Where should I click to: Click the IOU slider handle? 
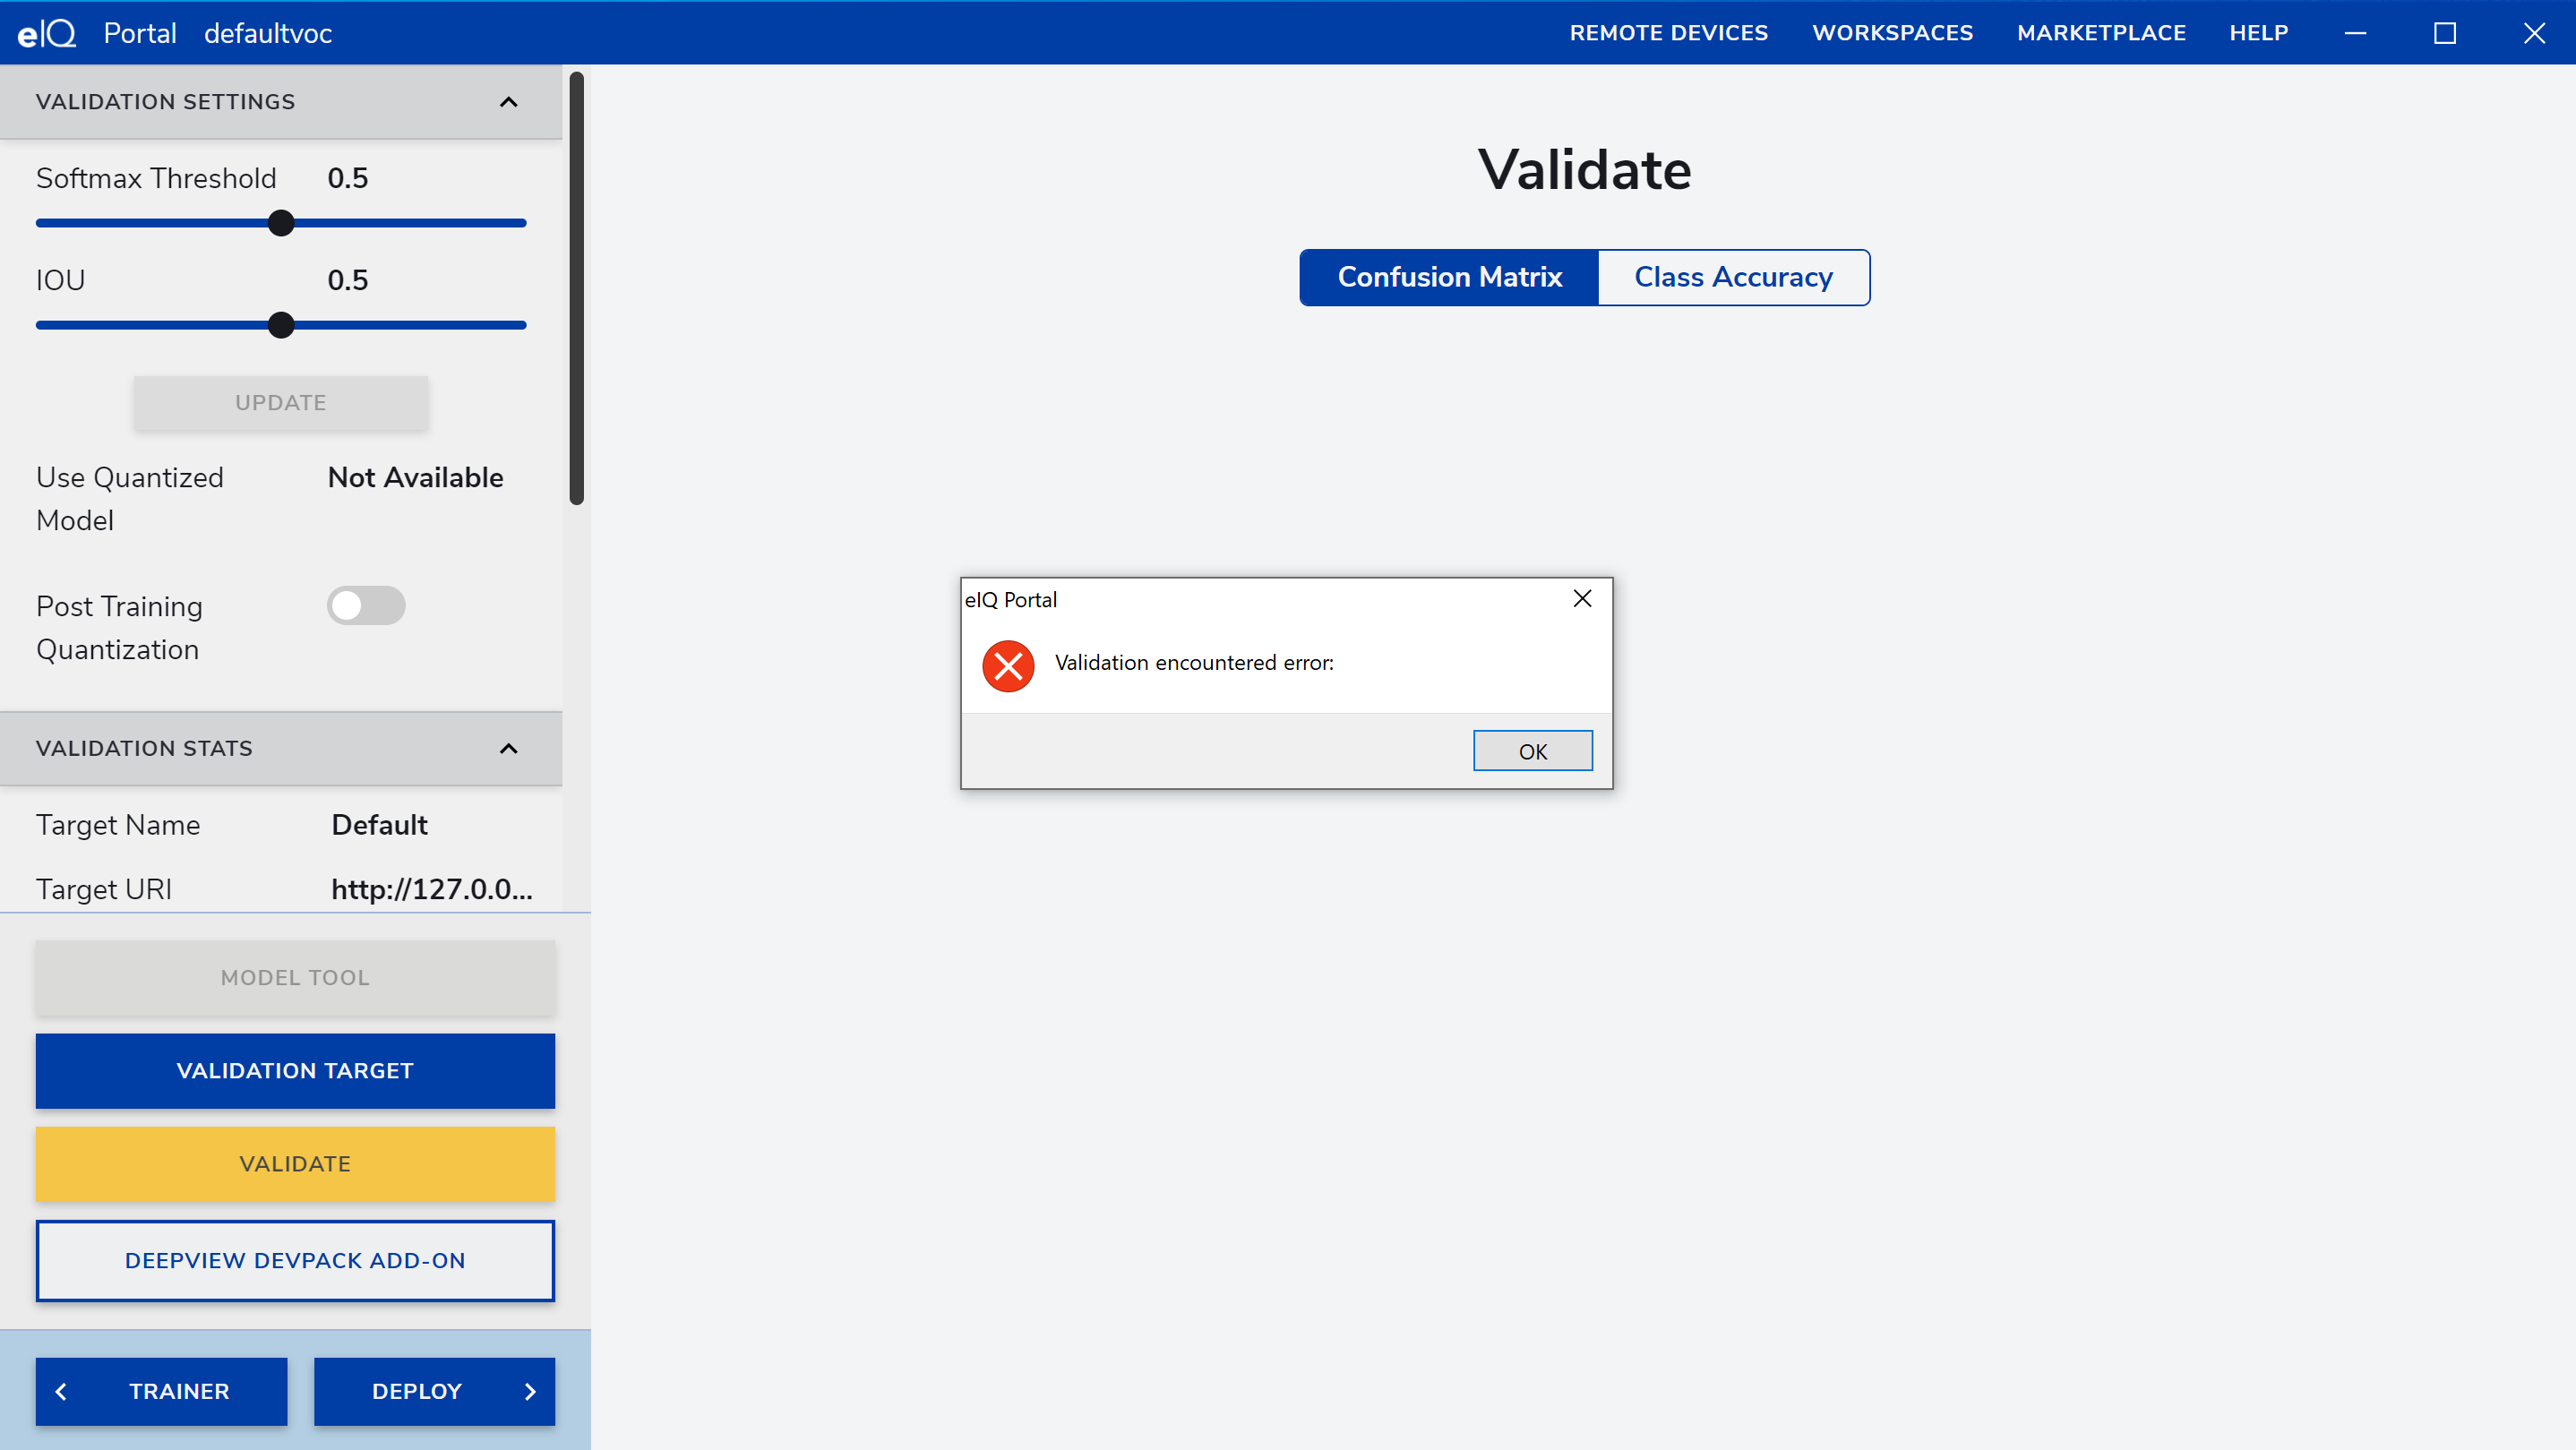[281, 325]
